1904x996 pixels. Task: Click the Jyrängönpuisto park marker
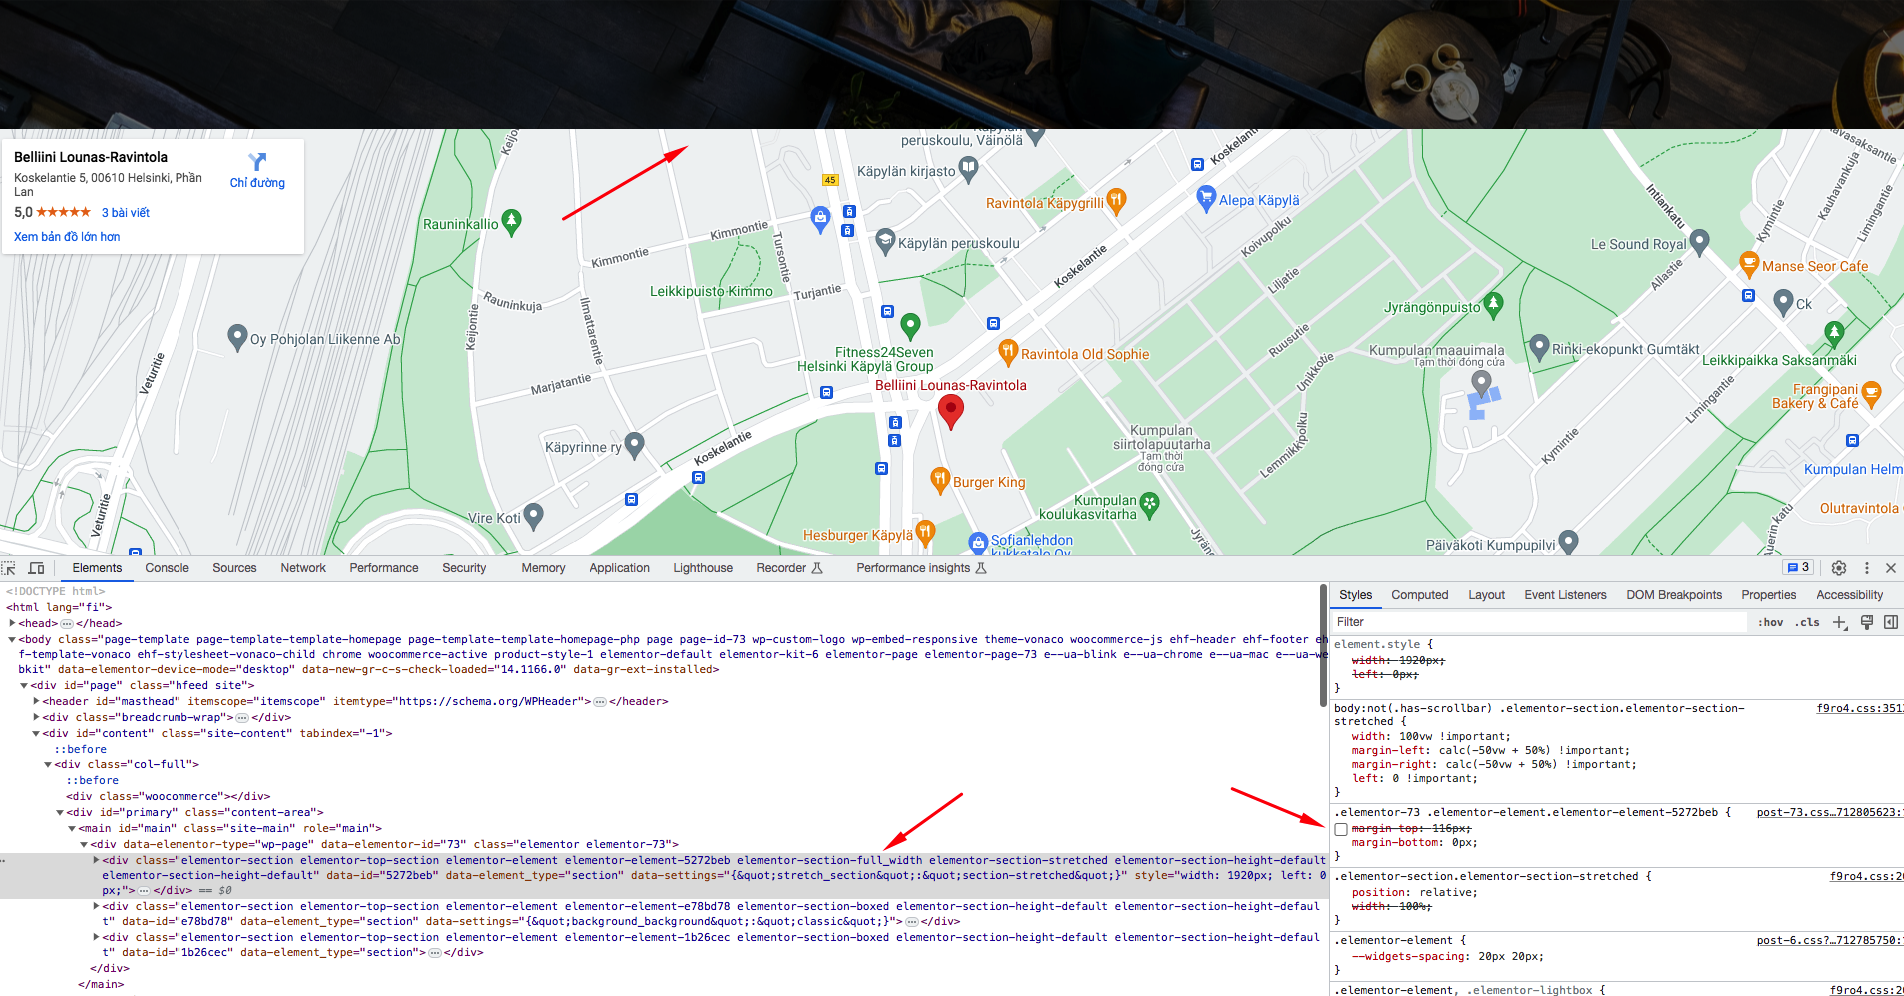(x=1493, y=306)
